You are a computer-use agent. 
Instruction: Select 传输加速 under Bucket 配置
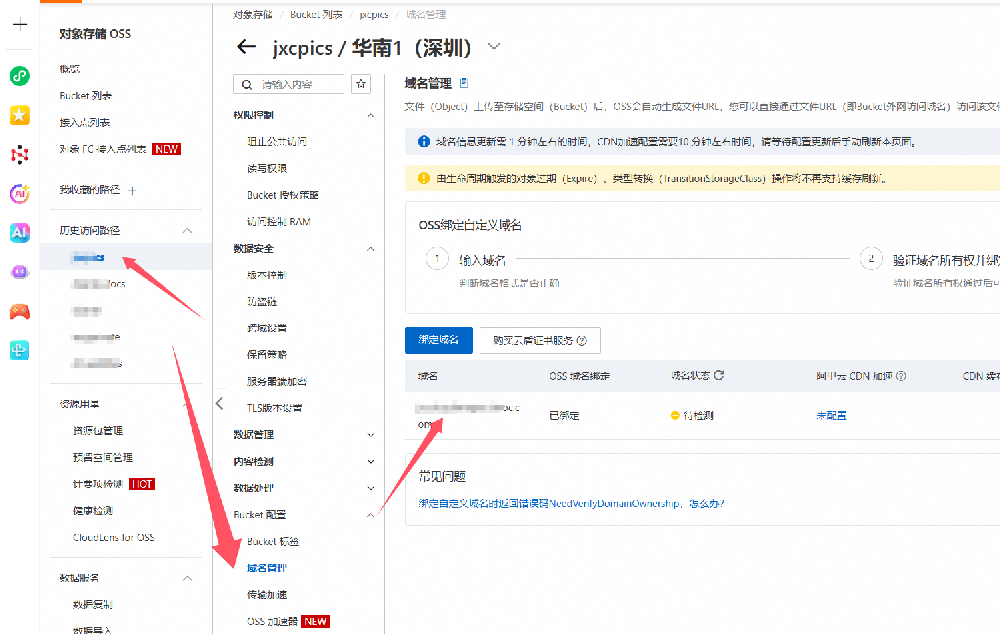267,594
